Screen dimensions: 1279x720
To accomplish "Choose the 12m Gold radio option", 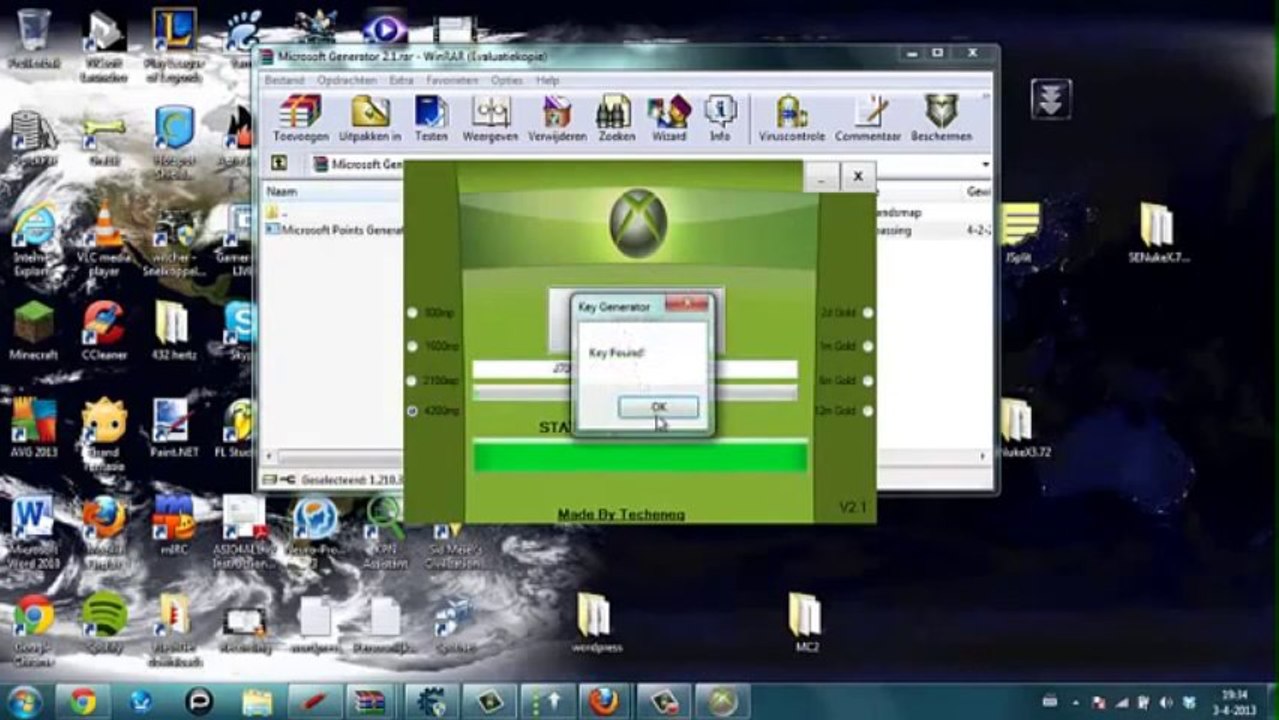I will (x=868, y=410).
